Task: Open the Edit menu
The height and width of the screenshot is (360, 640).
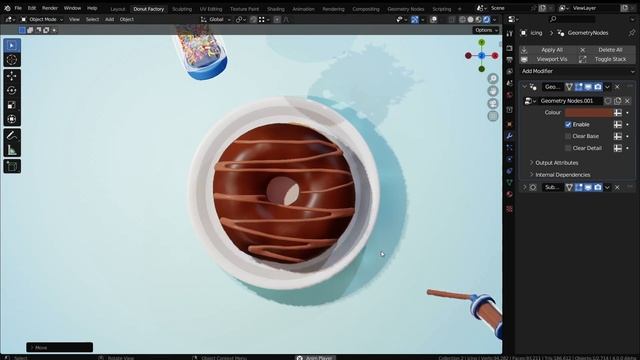Action: pyautogui.click(x=32, y=8)
